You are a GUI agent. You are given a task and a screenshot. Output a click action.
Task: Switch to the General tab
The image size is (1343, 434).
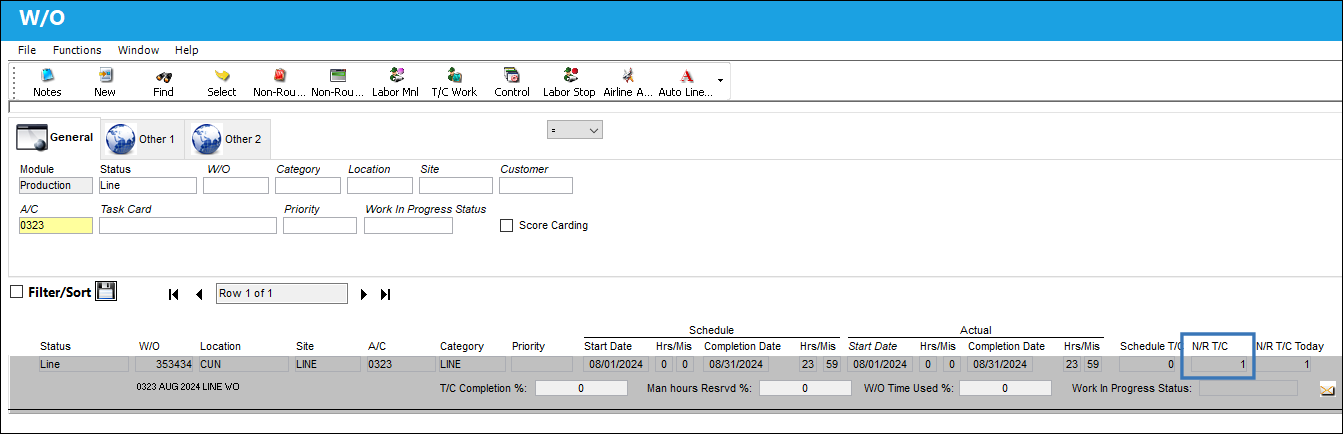[x=55, y=138]
